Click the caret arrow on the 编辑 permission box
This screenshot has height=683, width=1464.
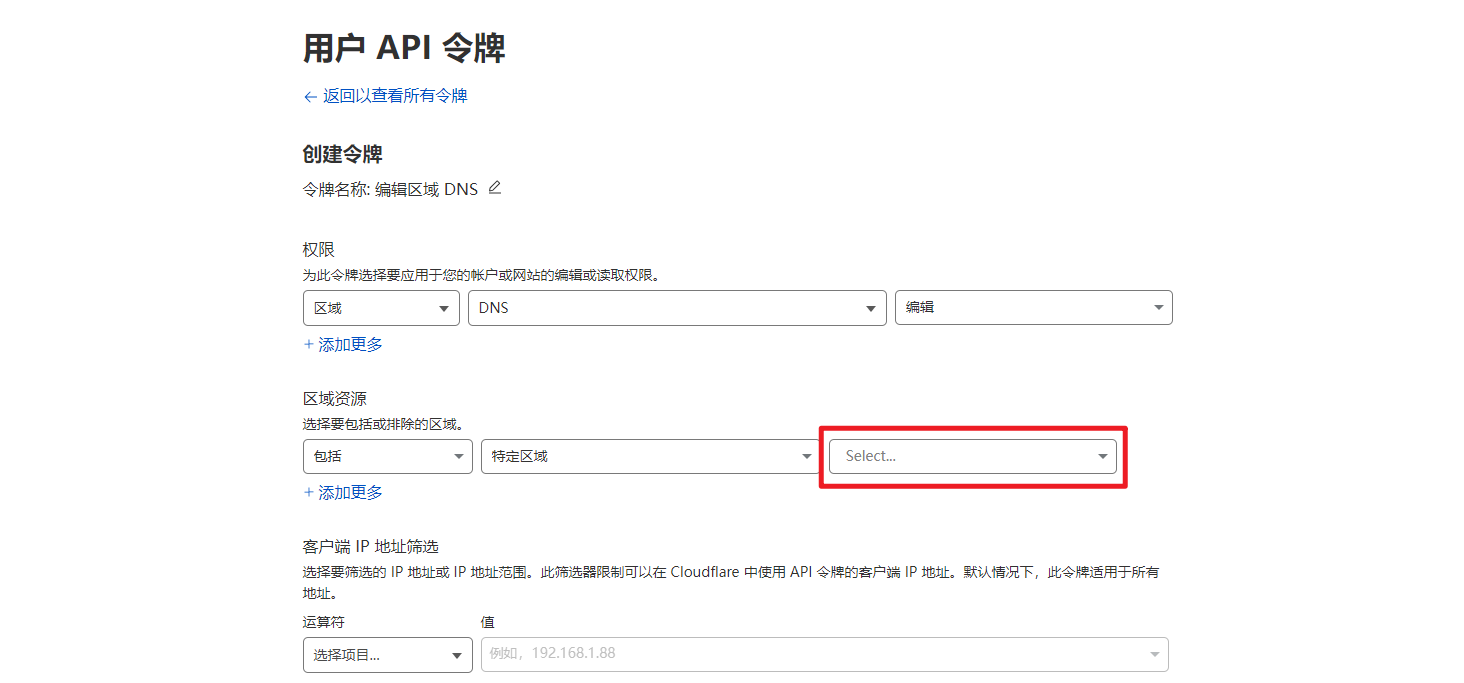1158,308
